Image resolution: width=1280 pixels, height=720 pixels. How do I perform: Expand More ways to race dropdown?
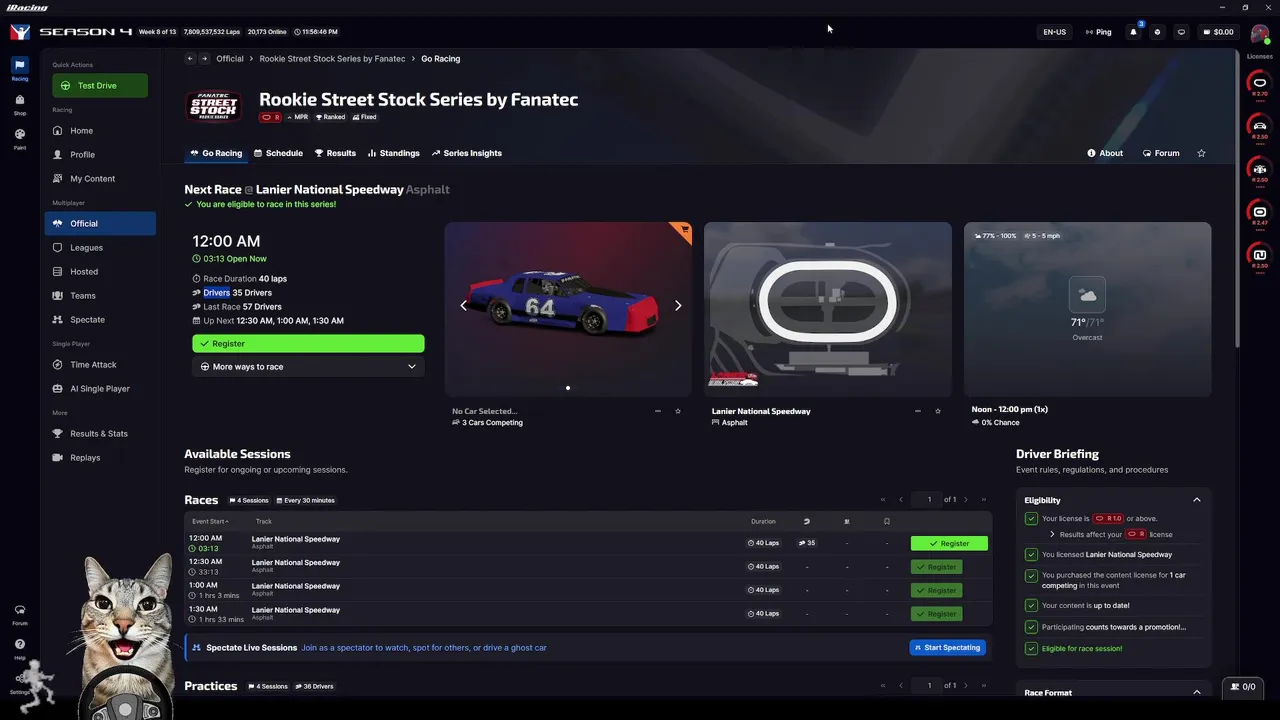point(308,367)
